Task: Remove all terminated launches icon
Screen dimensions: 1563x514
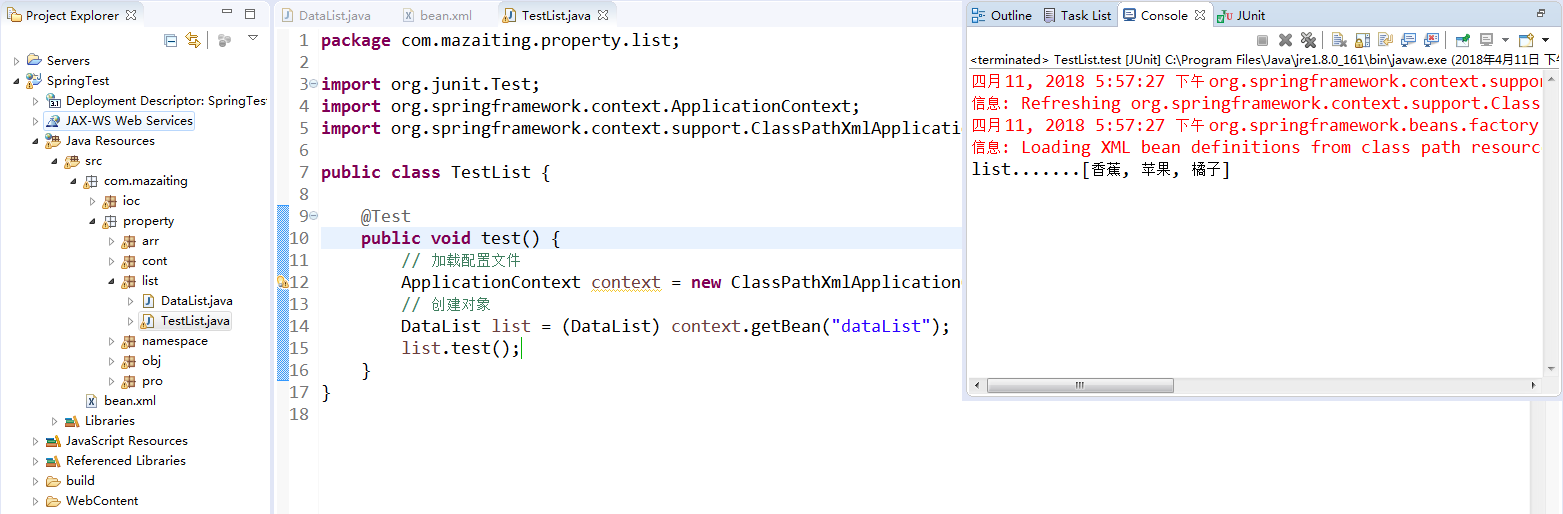Action: 1308,40
